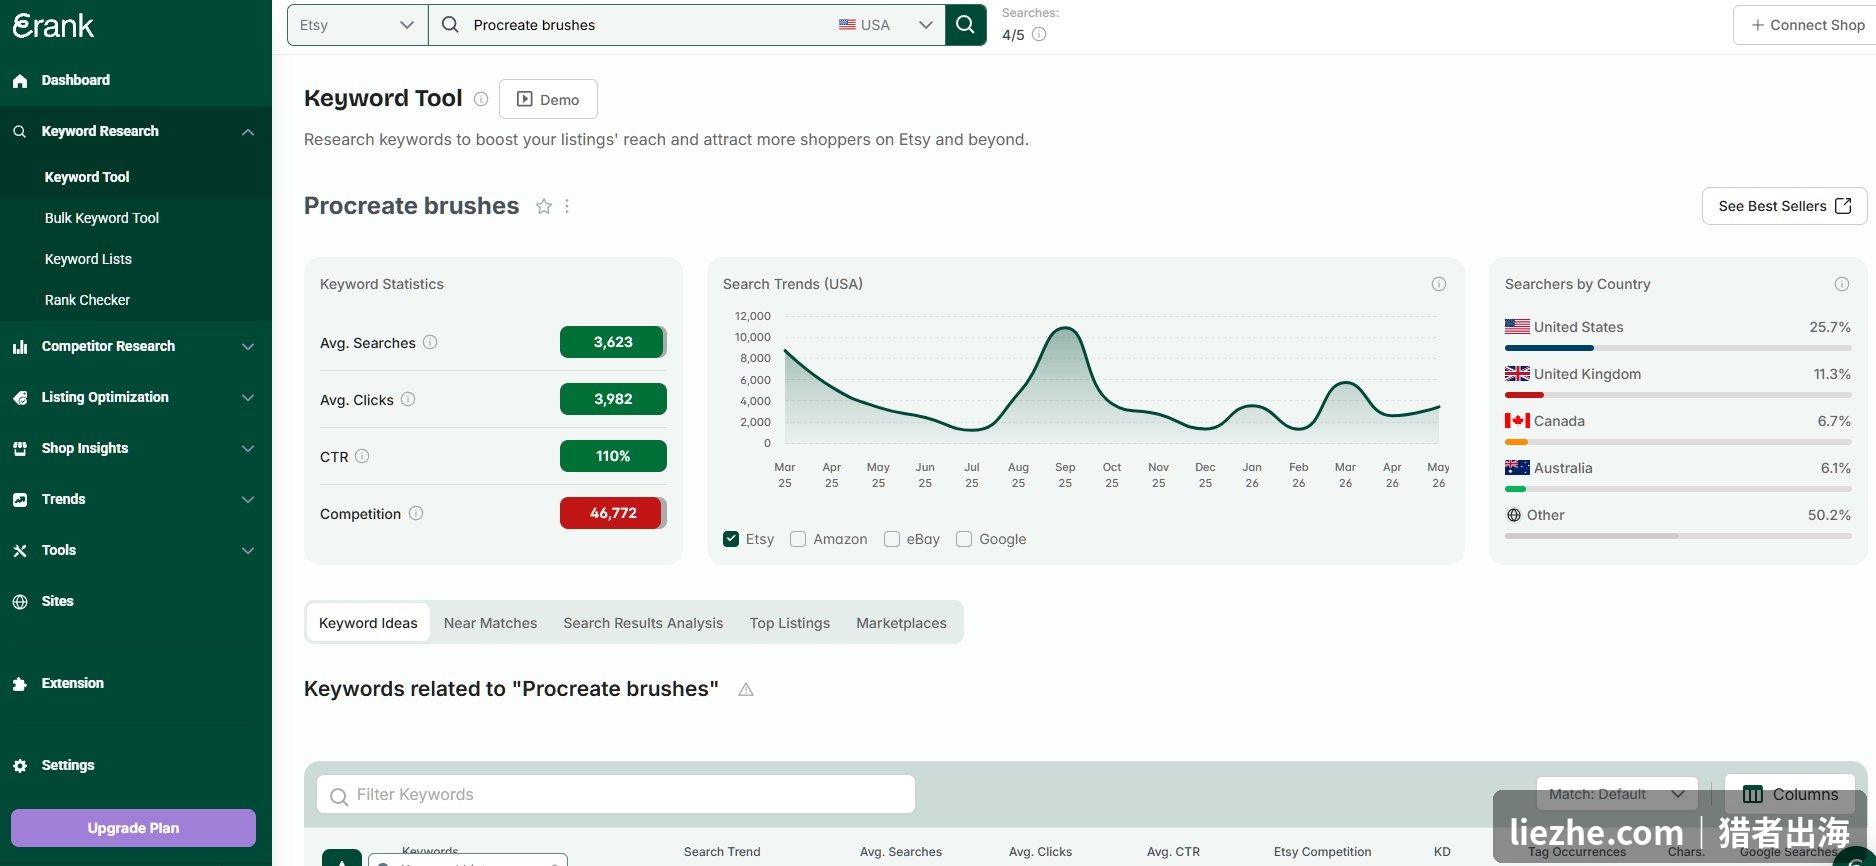Expand the Listing Optimization chevron
This screenshot has width=1876, height=866.
(248, 398)
